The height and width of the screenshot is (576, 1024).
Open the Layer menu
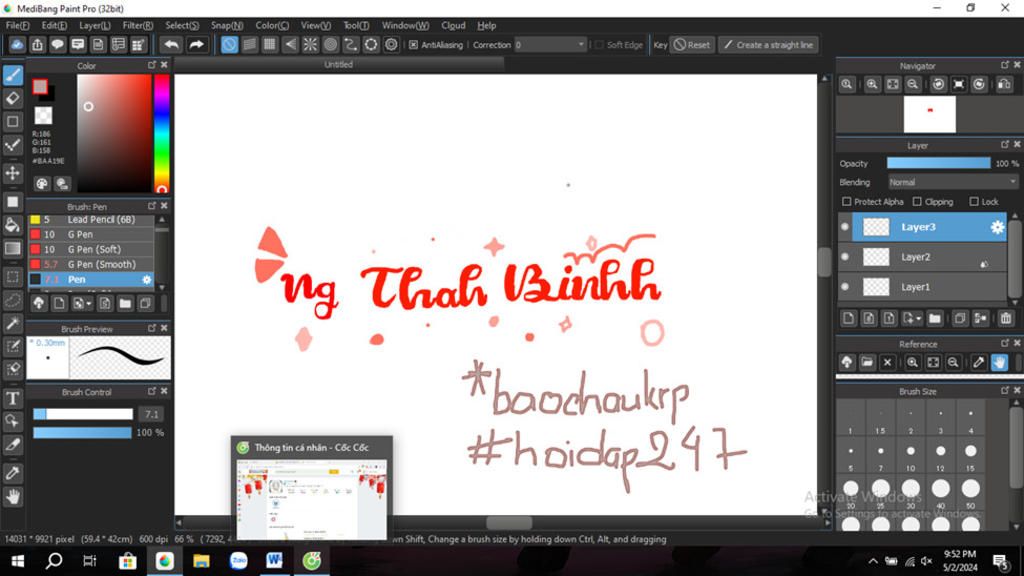click(95, 25)
